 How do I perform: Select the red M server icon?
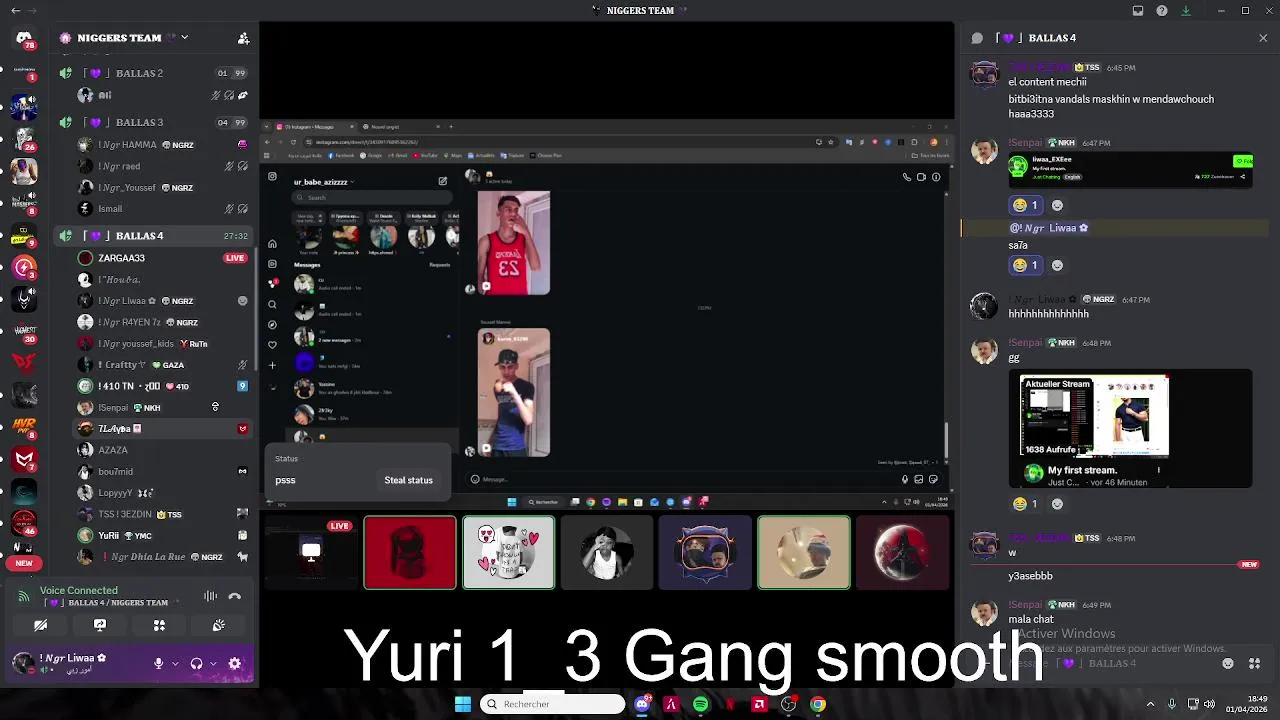[x=24, y=459]
